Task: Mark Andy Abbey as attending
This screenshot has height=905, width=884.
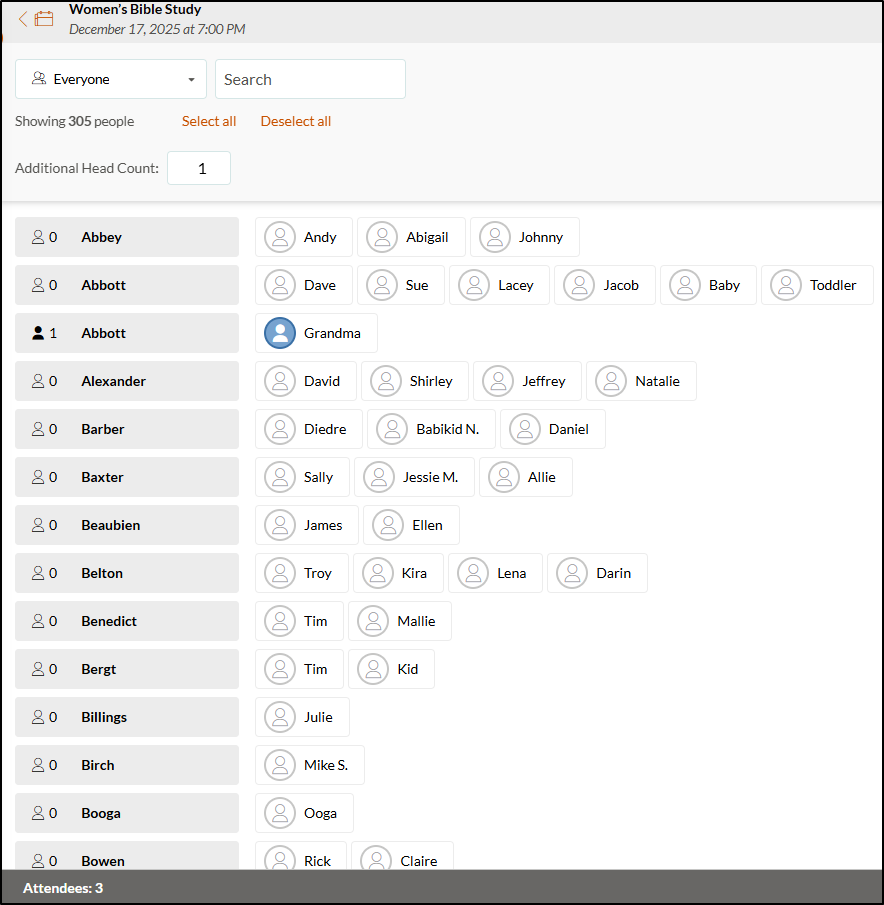Action: coord(304,237)
